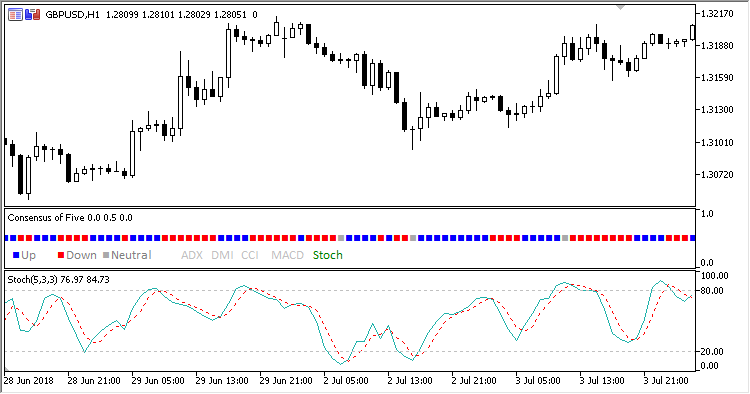Toggle the green Stoch indicator label
The width and height of the screenshot is (750, 394).
point(328,255)
